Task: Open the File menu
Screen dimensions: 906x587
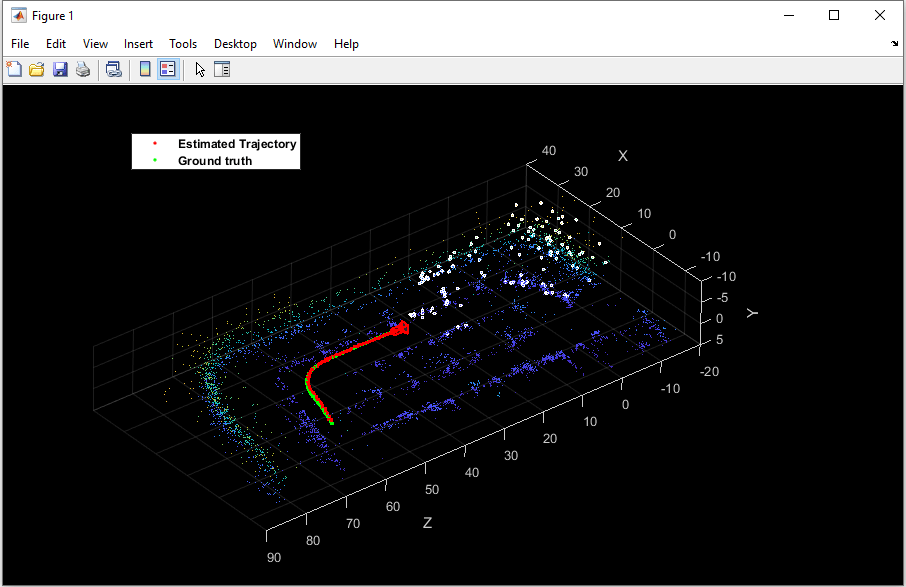Action: (x=20, y=44)
